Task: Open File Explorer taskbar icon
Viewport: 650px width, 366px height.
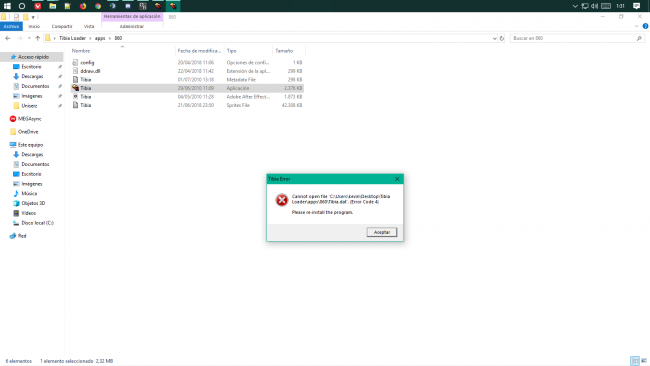Action: (53, 6)
